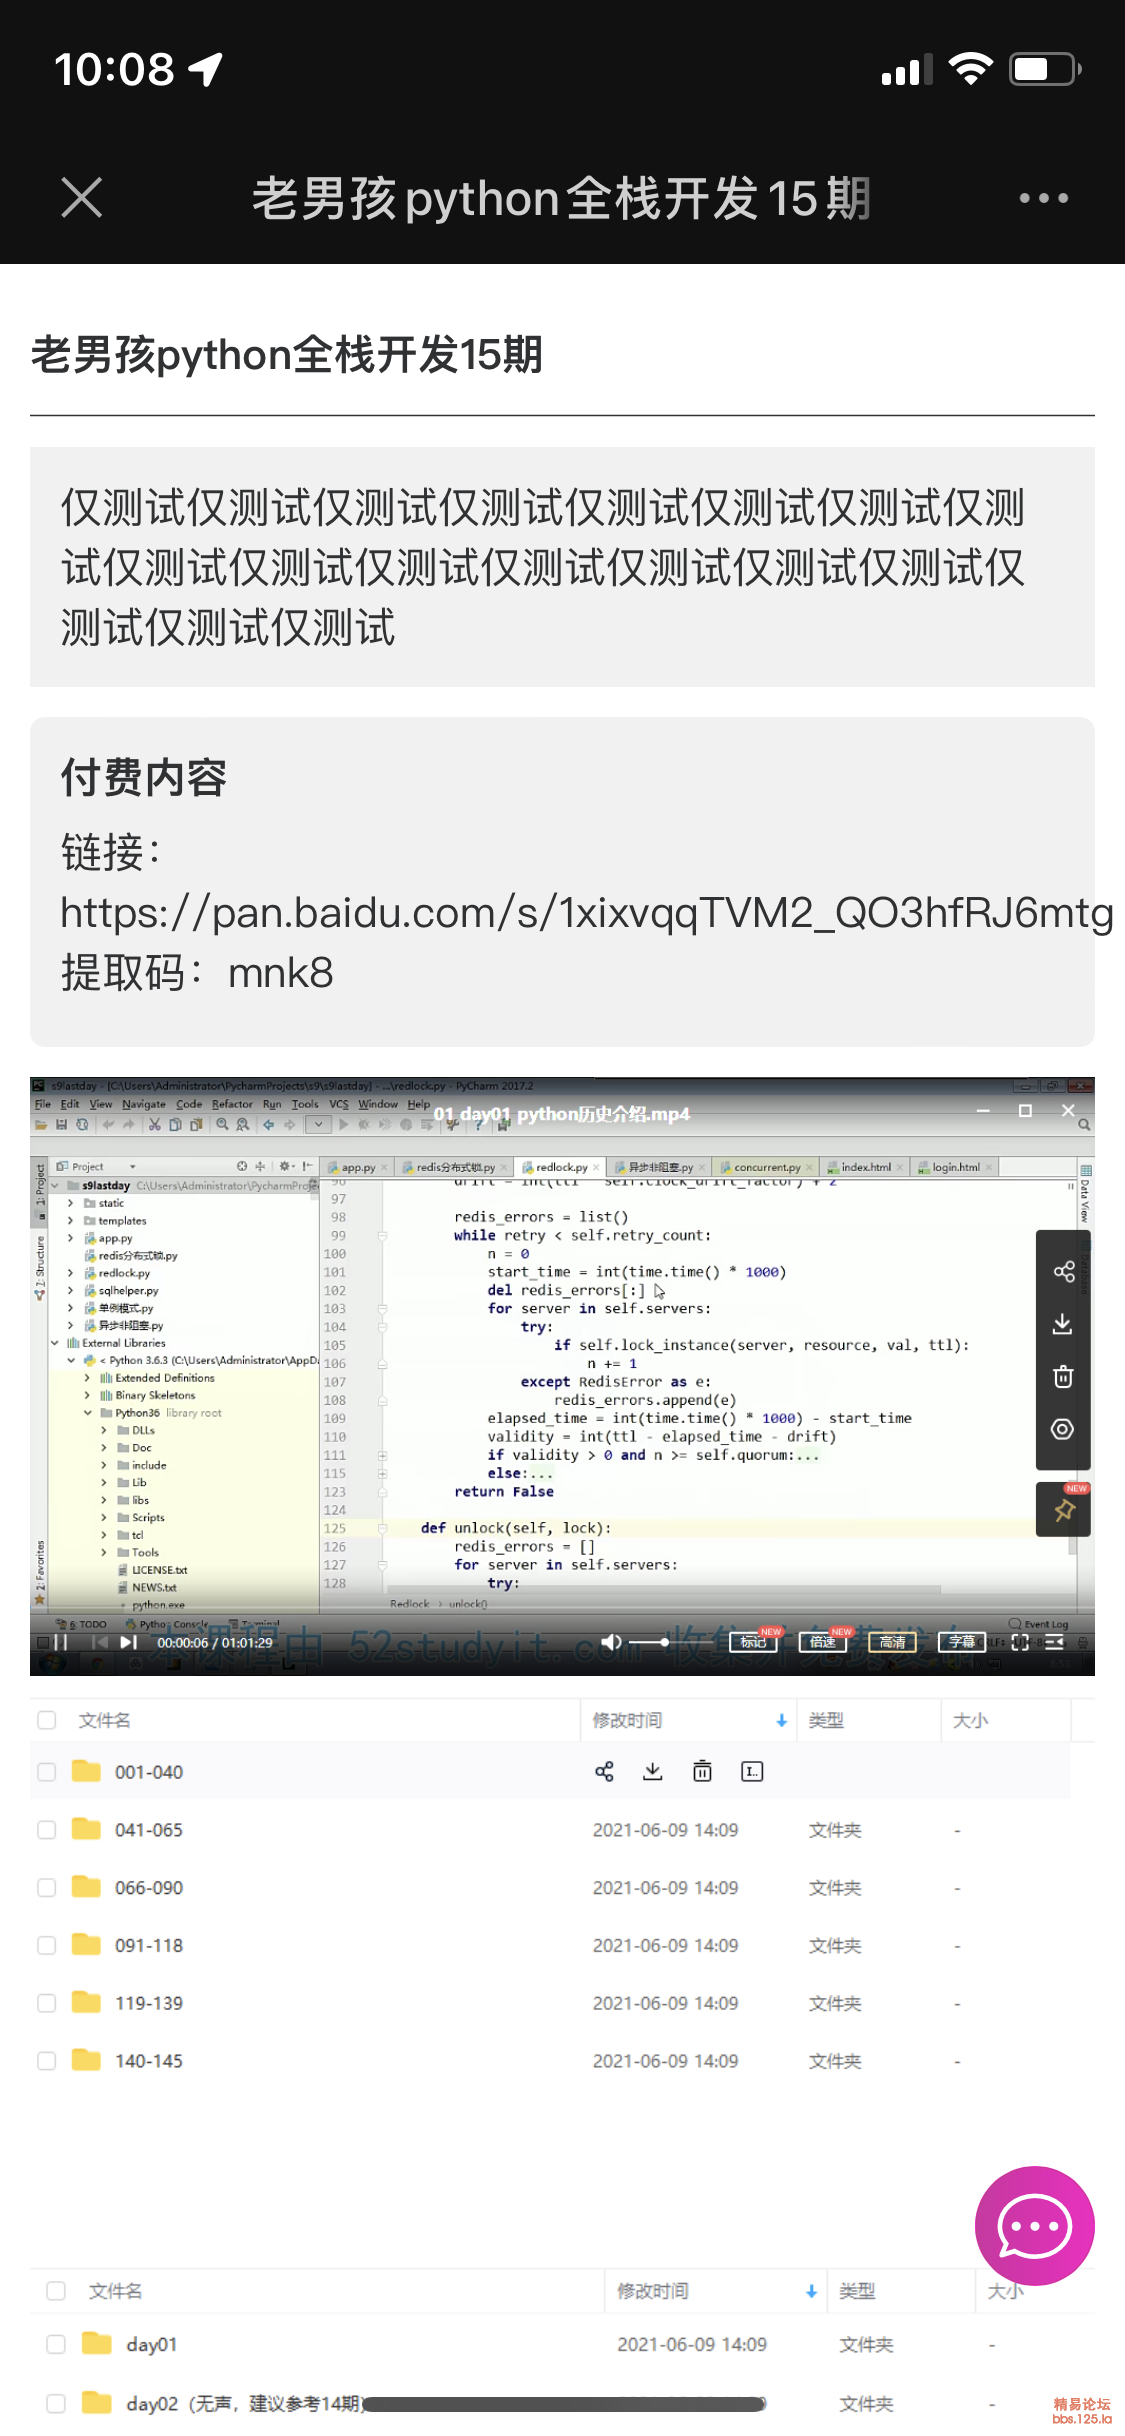Open the 140-145 folder
Image resolution: width=1125 pixels, height=2436 pixels.
pos(148,2061)
